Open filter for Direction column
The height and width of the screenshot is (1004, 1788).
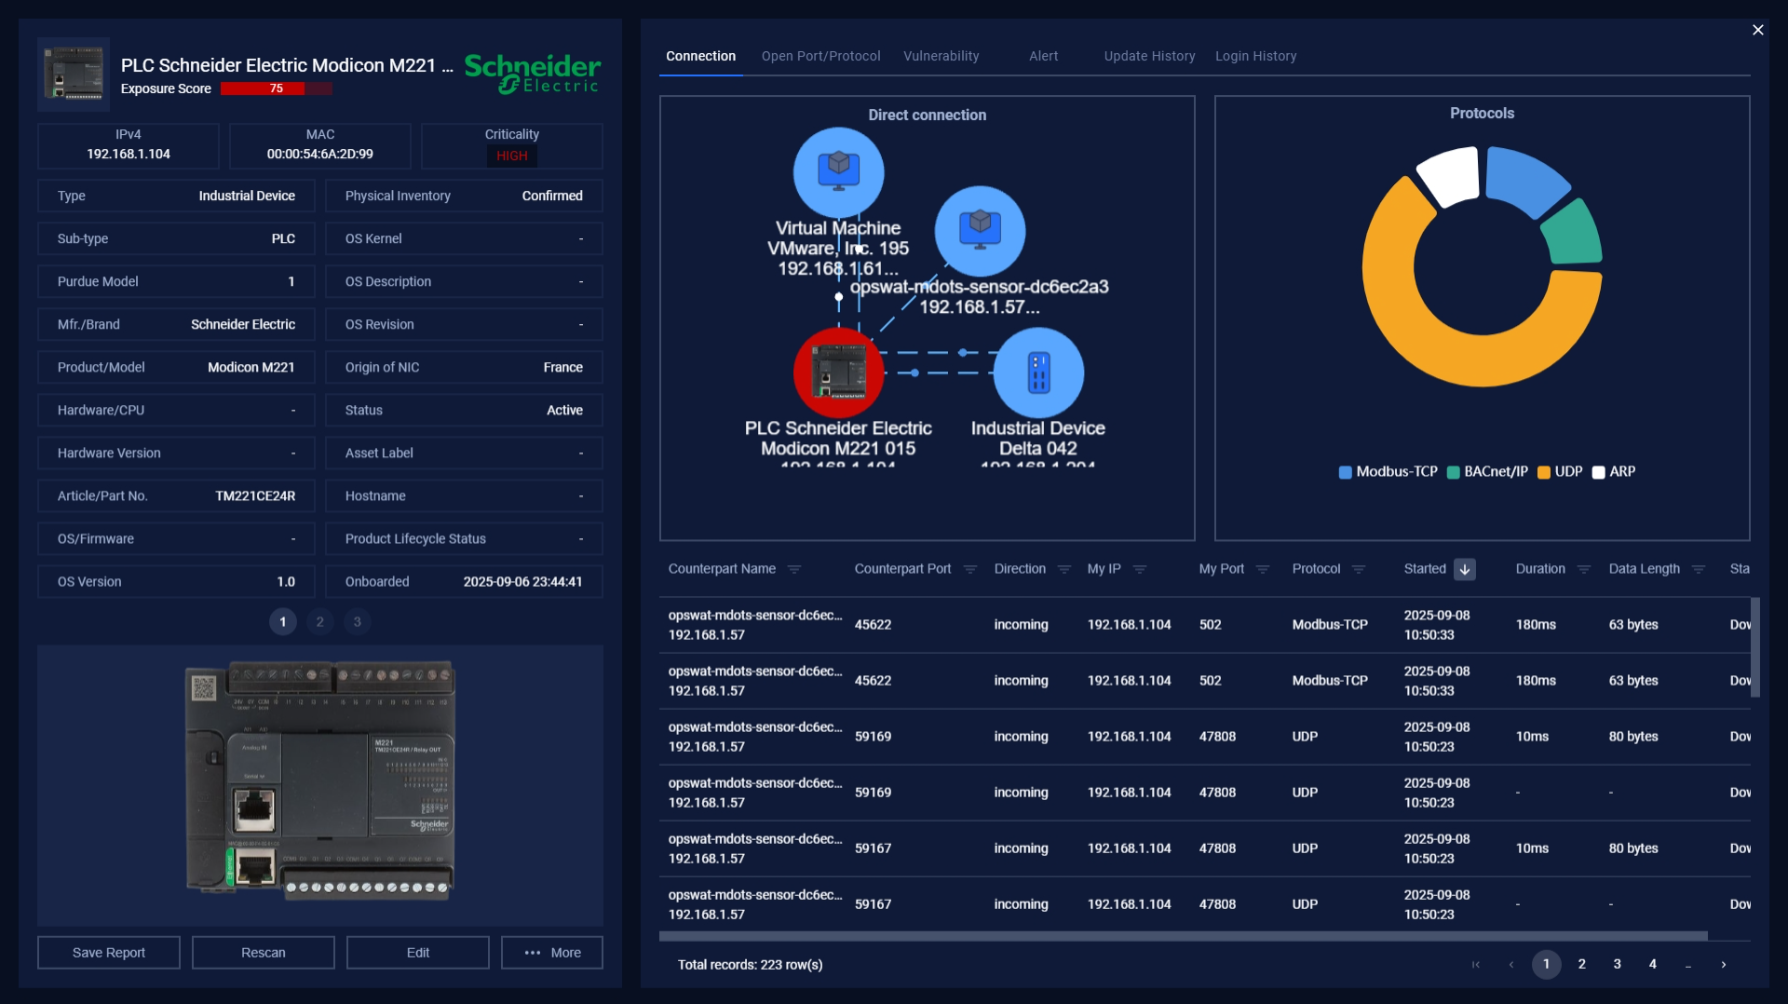pyautogui.click(x=1064, y=569)
